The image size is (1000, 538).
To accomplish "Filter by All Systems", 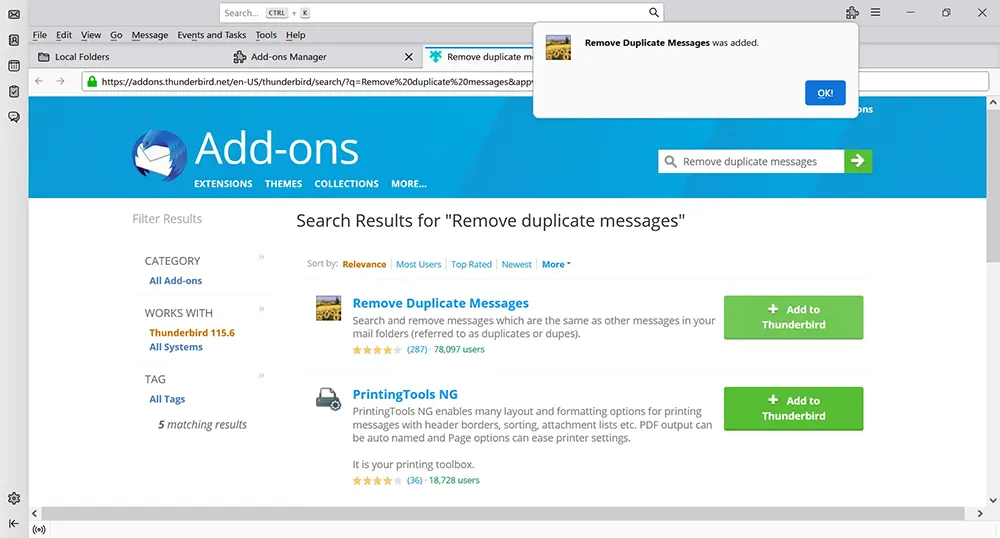I will 176,347.
